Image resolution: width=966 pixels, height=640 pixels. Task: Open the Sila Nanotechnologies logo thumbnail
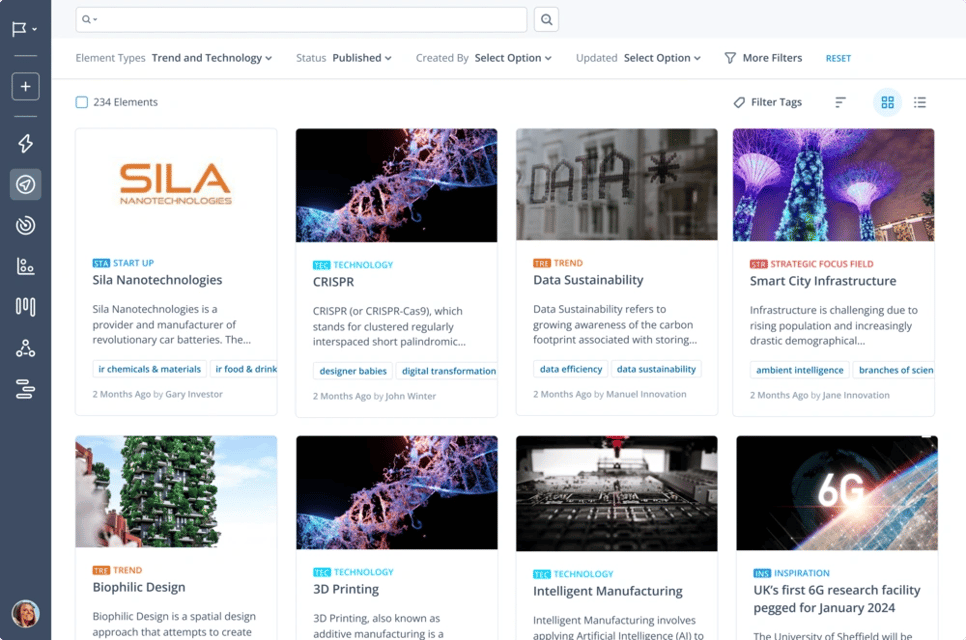pyautogui.click(x=176, y=185)
